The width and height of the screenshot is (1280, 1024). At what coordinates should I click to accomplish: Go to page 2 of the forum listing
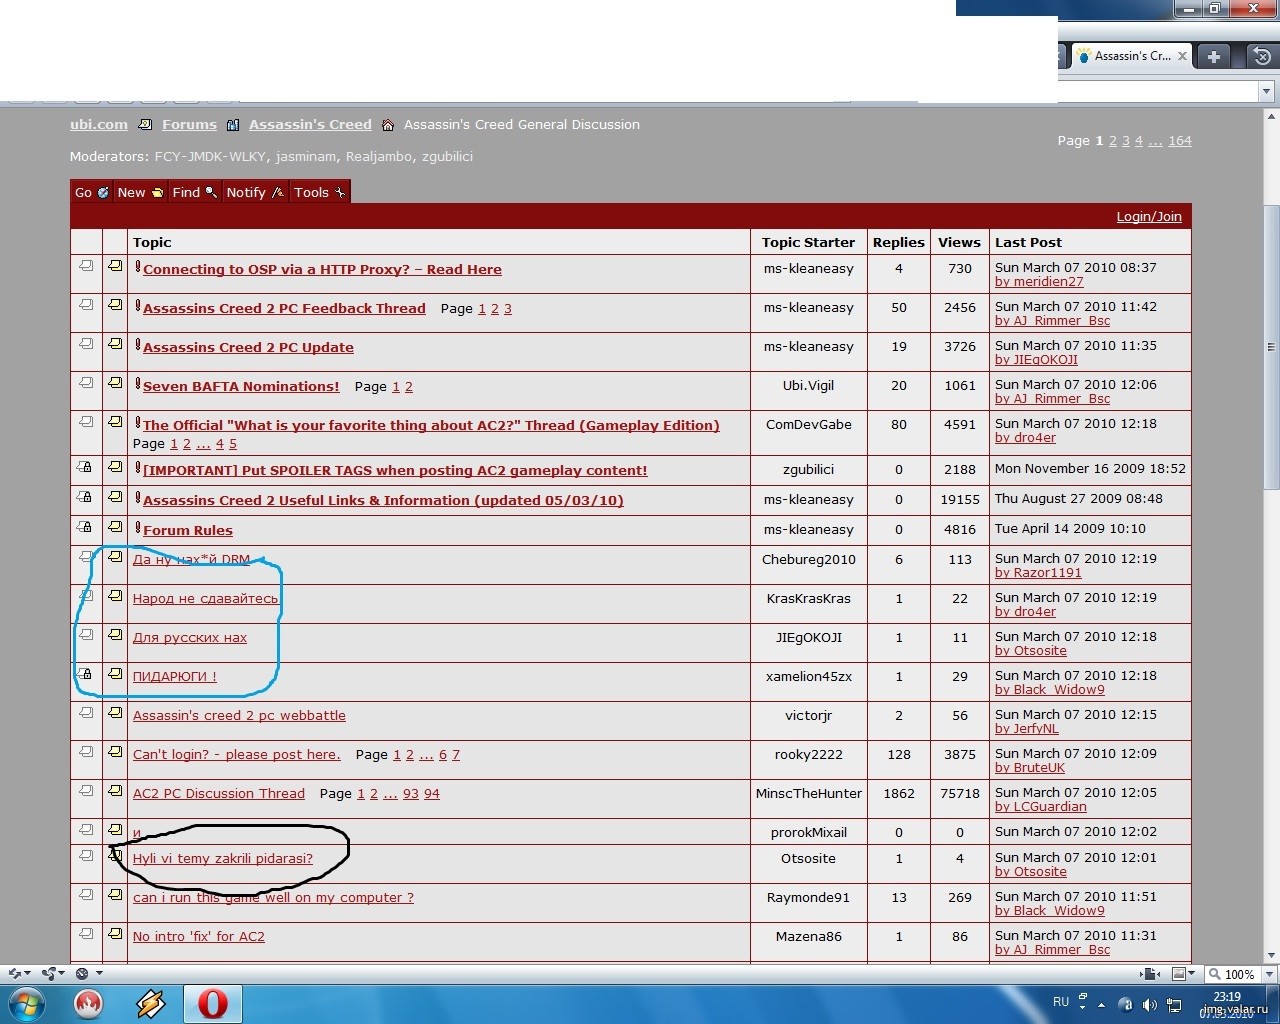[x=1112, y=141]
